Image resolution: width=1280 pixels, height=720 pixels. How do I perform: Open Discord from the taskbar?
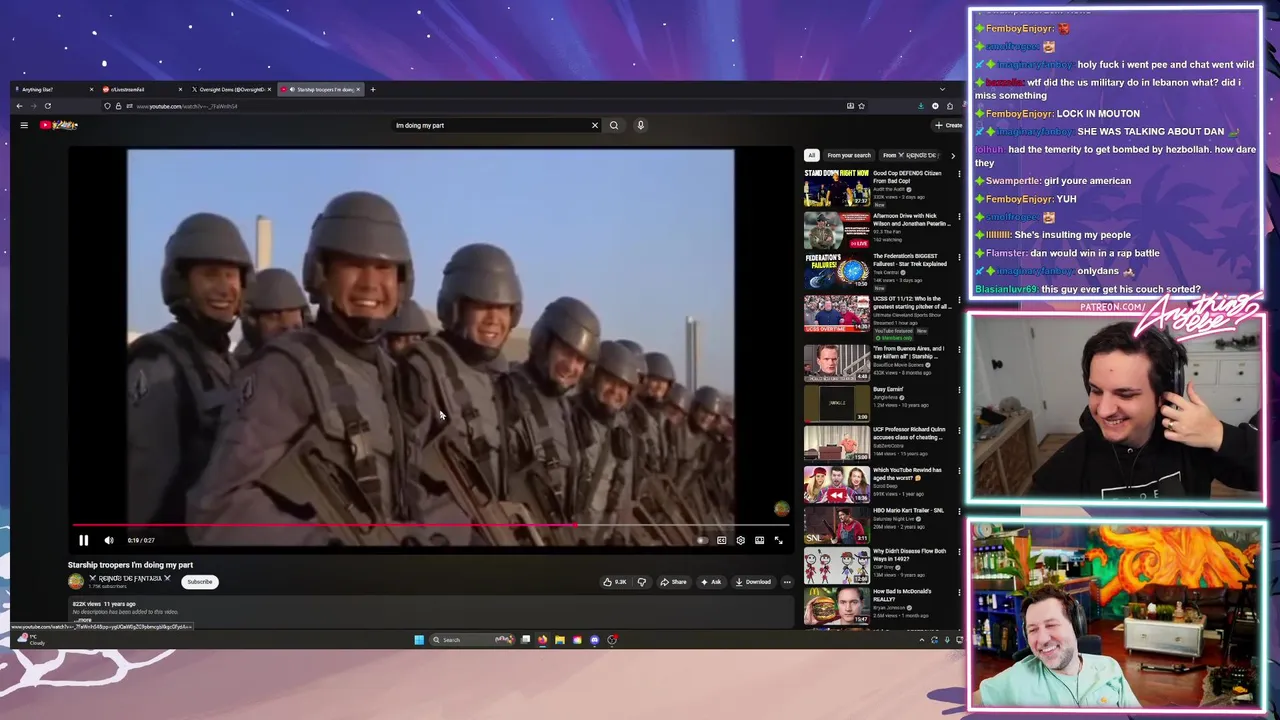tap(595, 640)
